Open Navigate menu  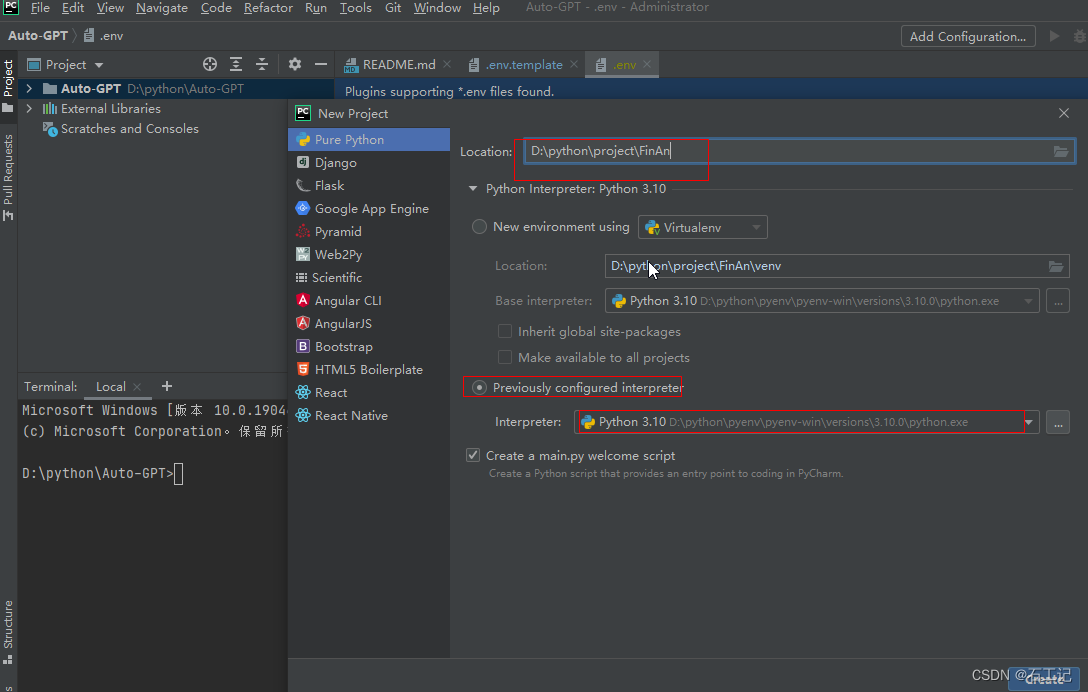pyautogui.click(x=162, y=8)
